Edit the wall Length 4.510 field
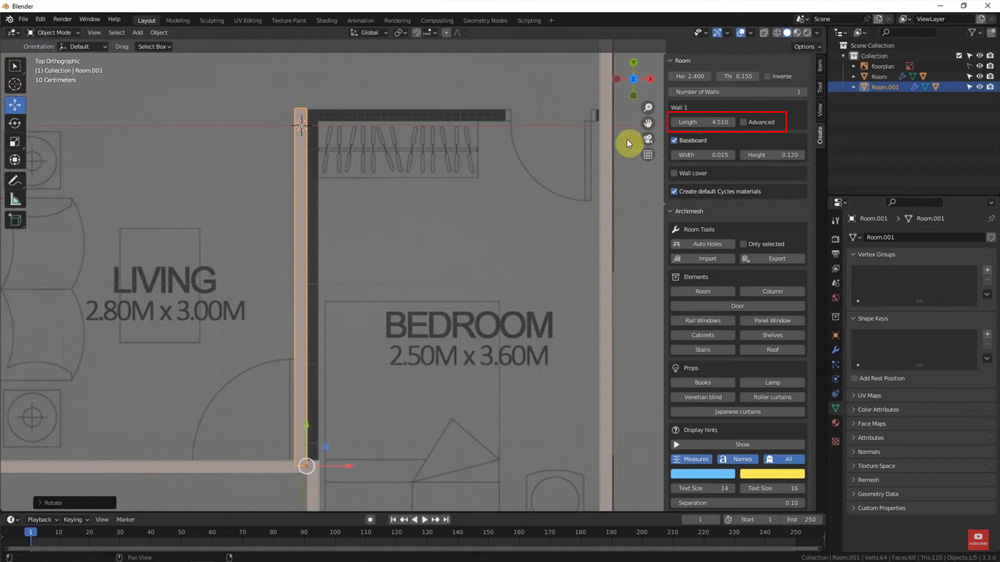Screen dimensions: 1000x562 click(x=703, y=122)
